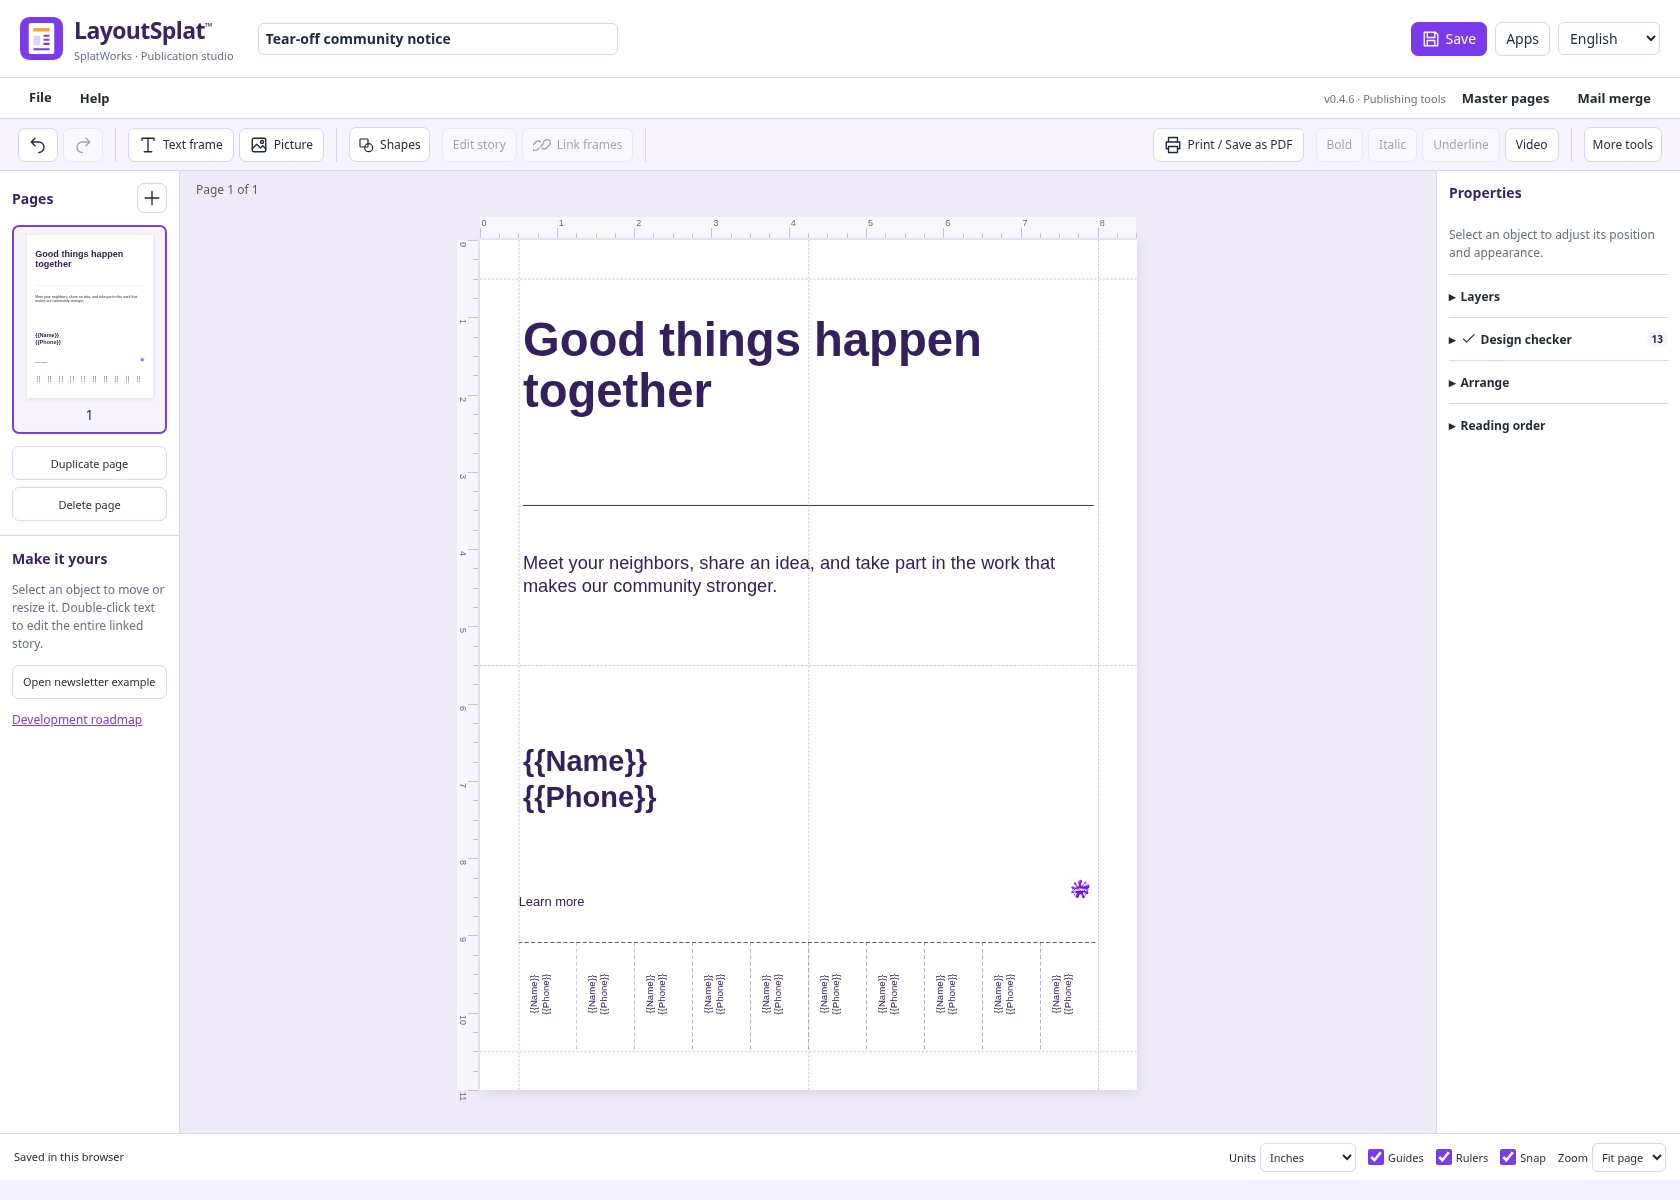Click Duplicate page button

coord(89,464)
